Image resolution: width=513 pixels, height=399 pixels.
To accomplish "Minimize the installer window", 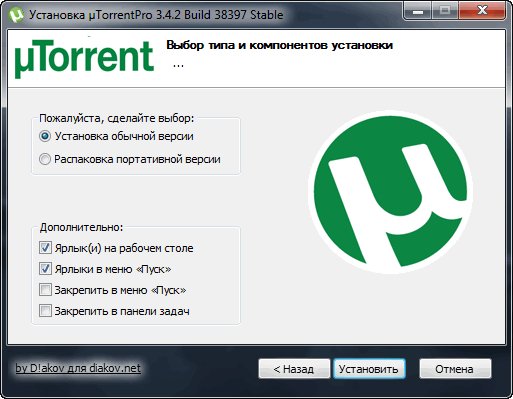I will tap(418, 12).
